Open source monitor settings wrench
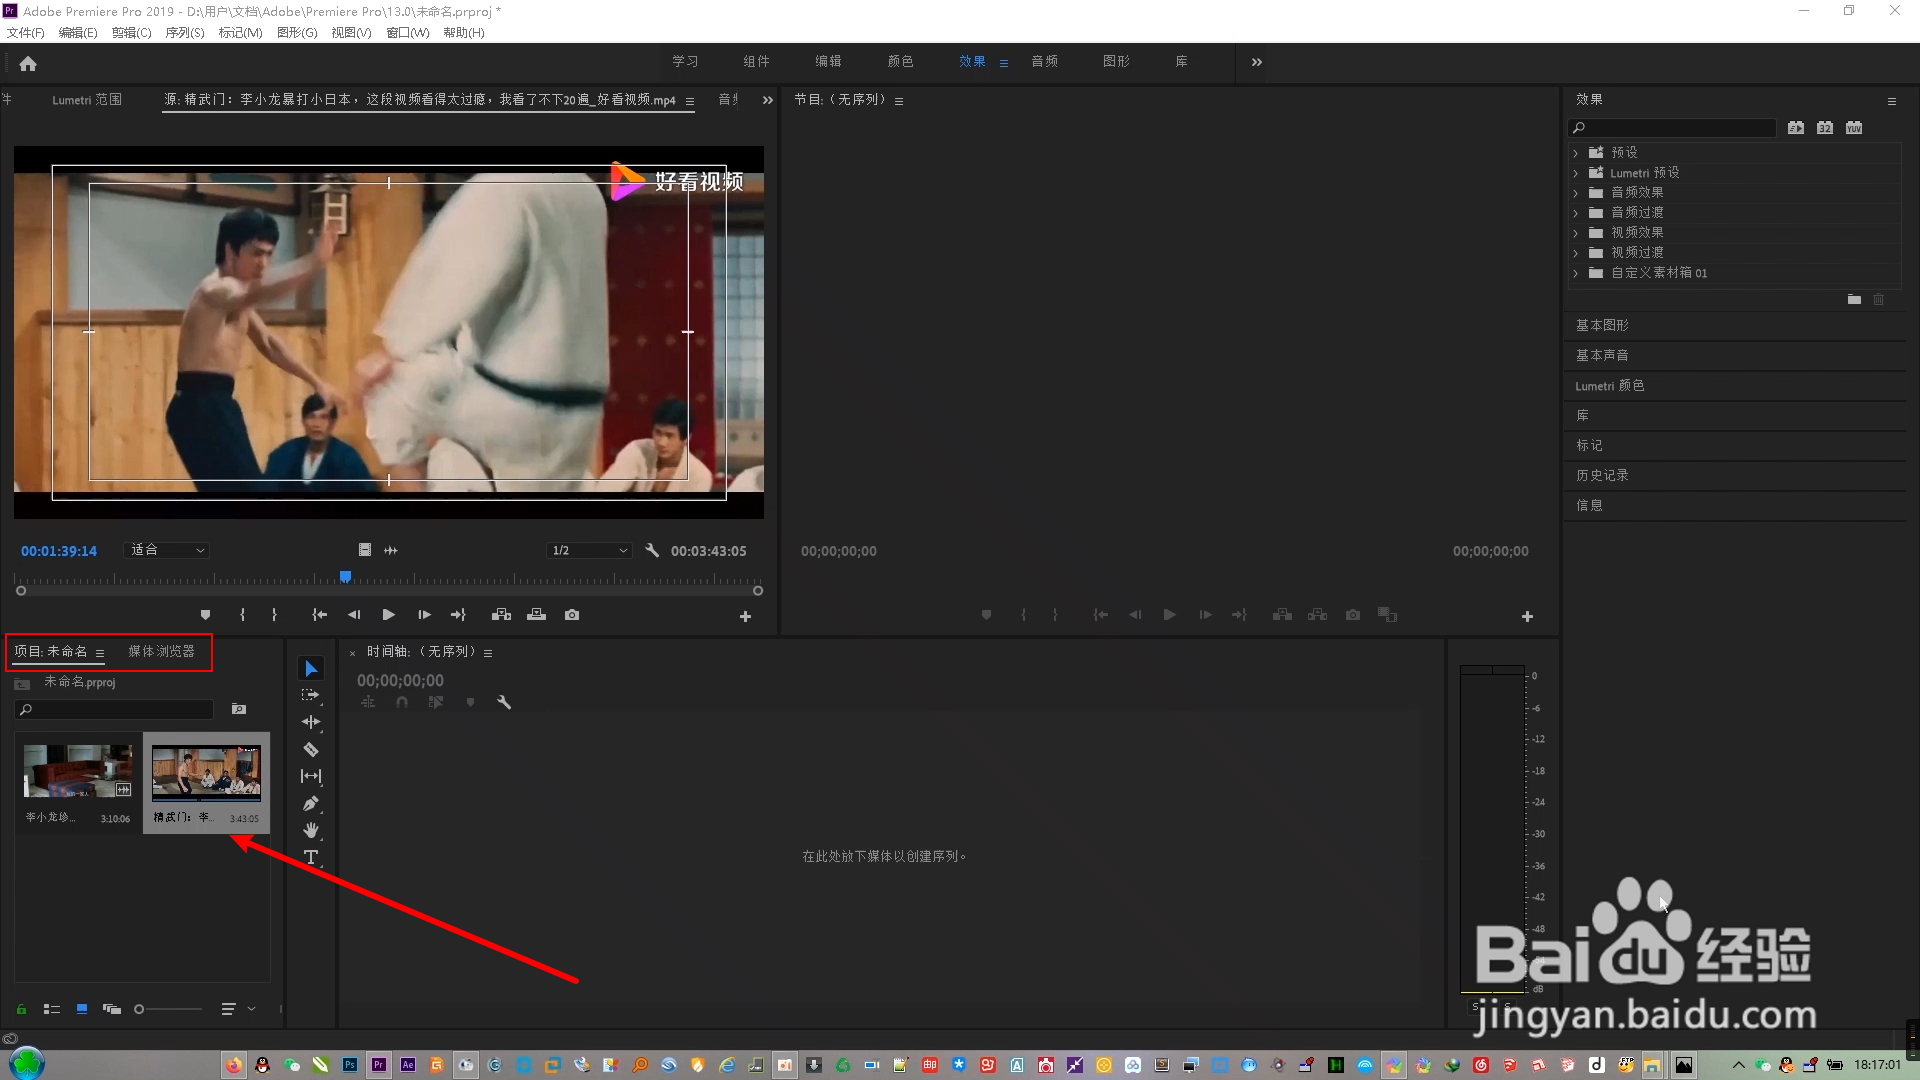 click(x=652, y=550)
